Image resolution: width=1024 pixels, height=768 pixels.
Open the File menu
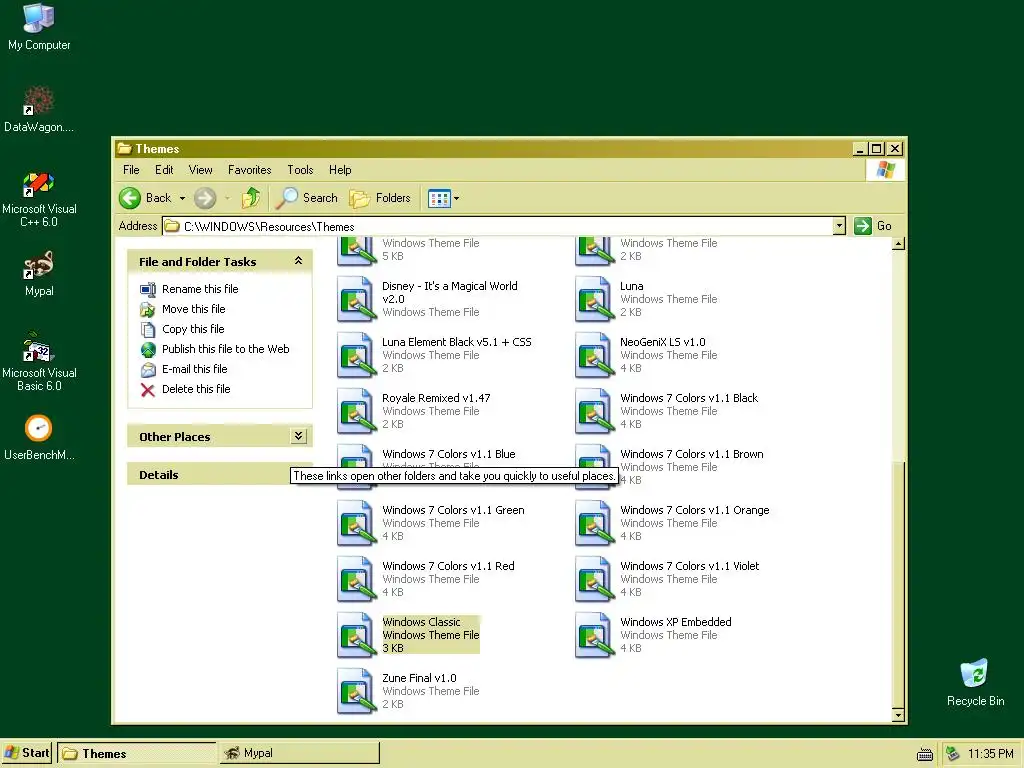coord(131,170)
